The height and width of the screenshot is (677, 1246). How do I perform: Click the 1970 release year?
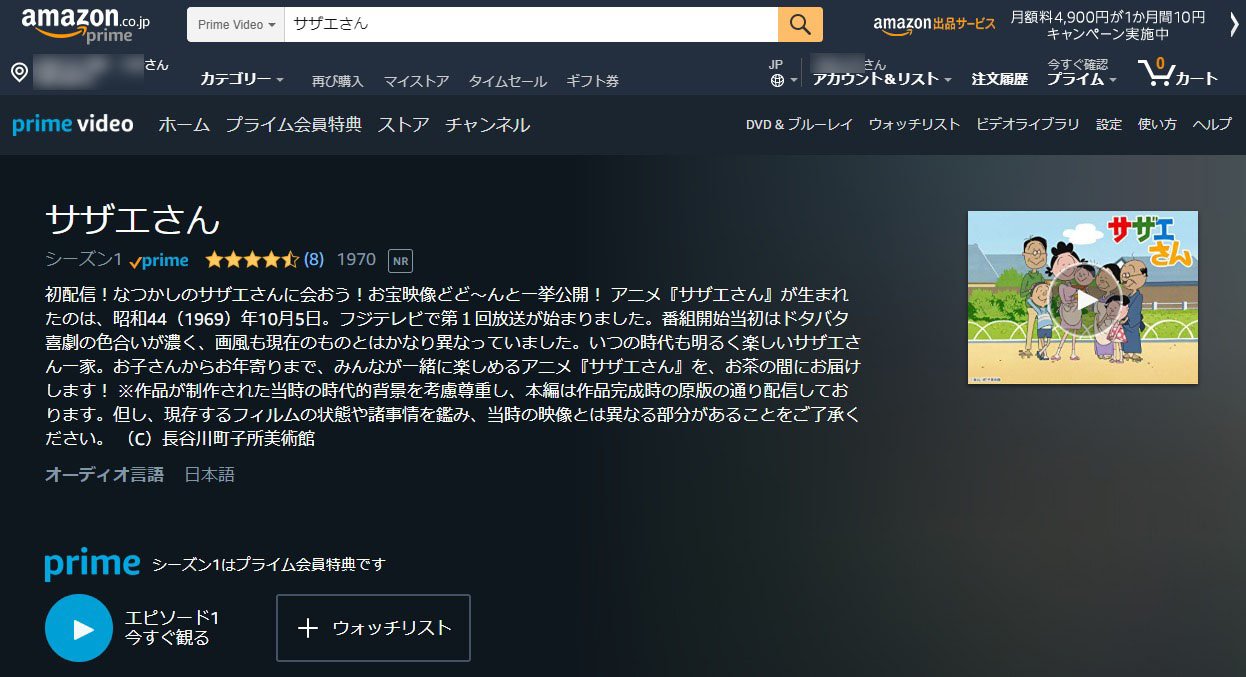356,260
